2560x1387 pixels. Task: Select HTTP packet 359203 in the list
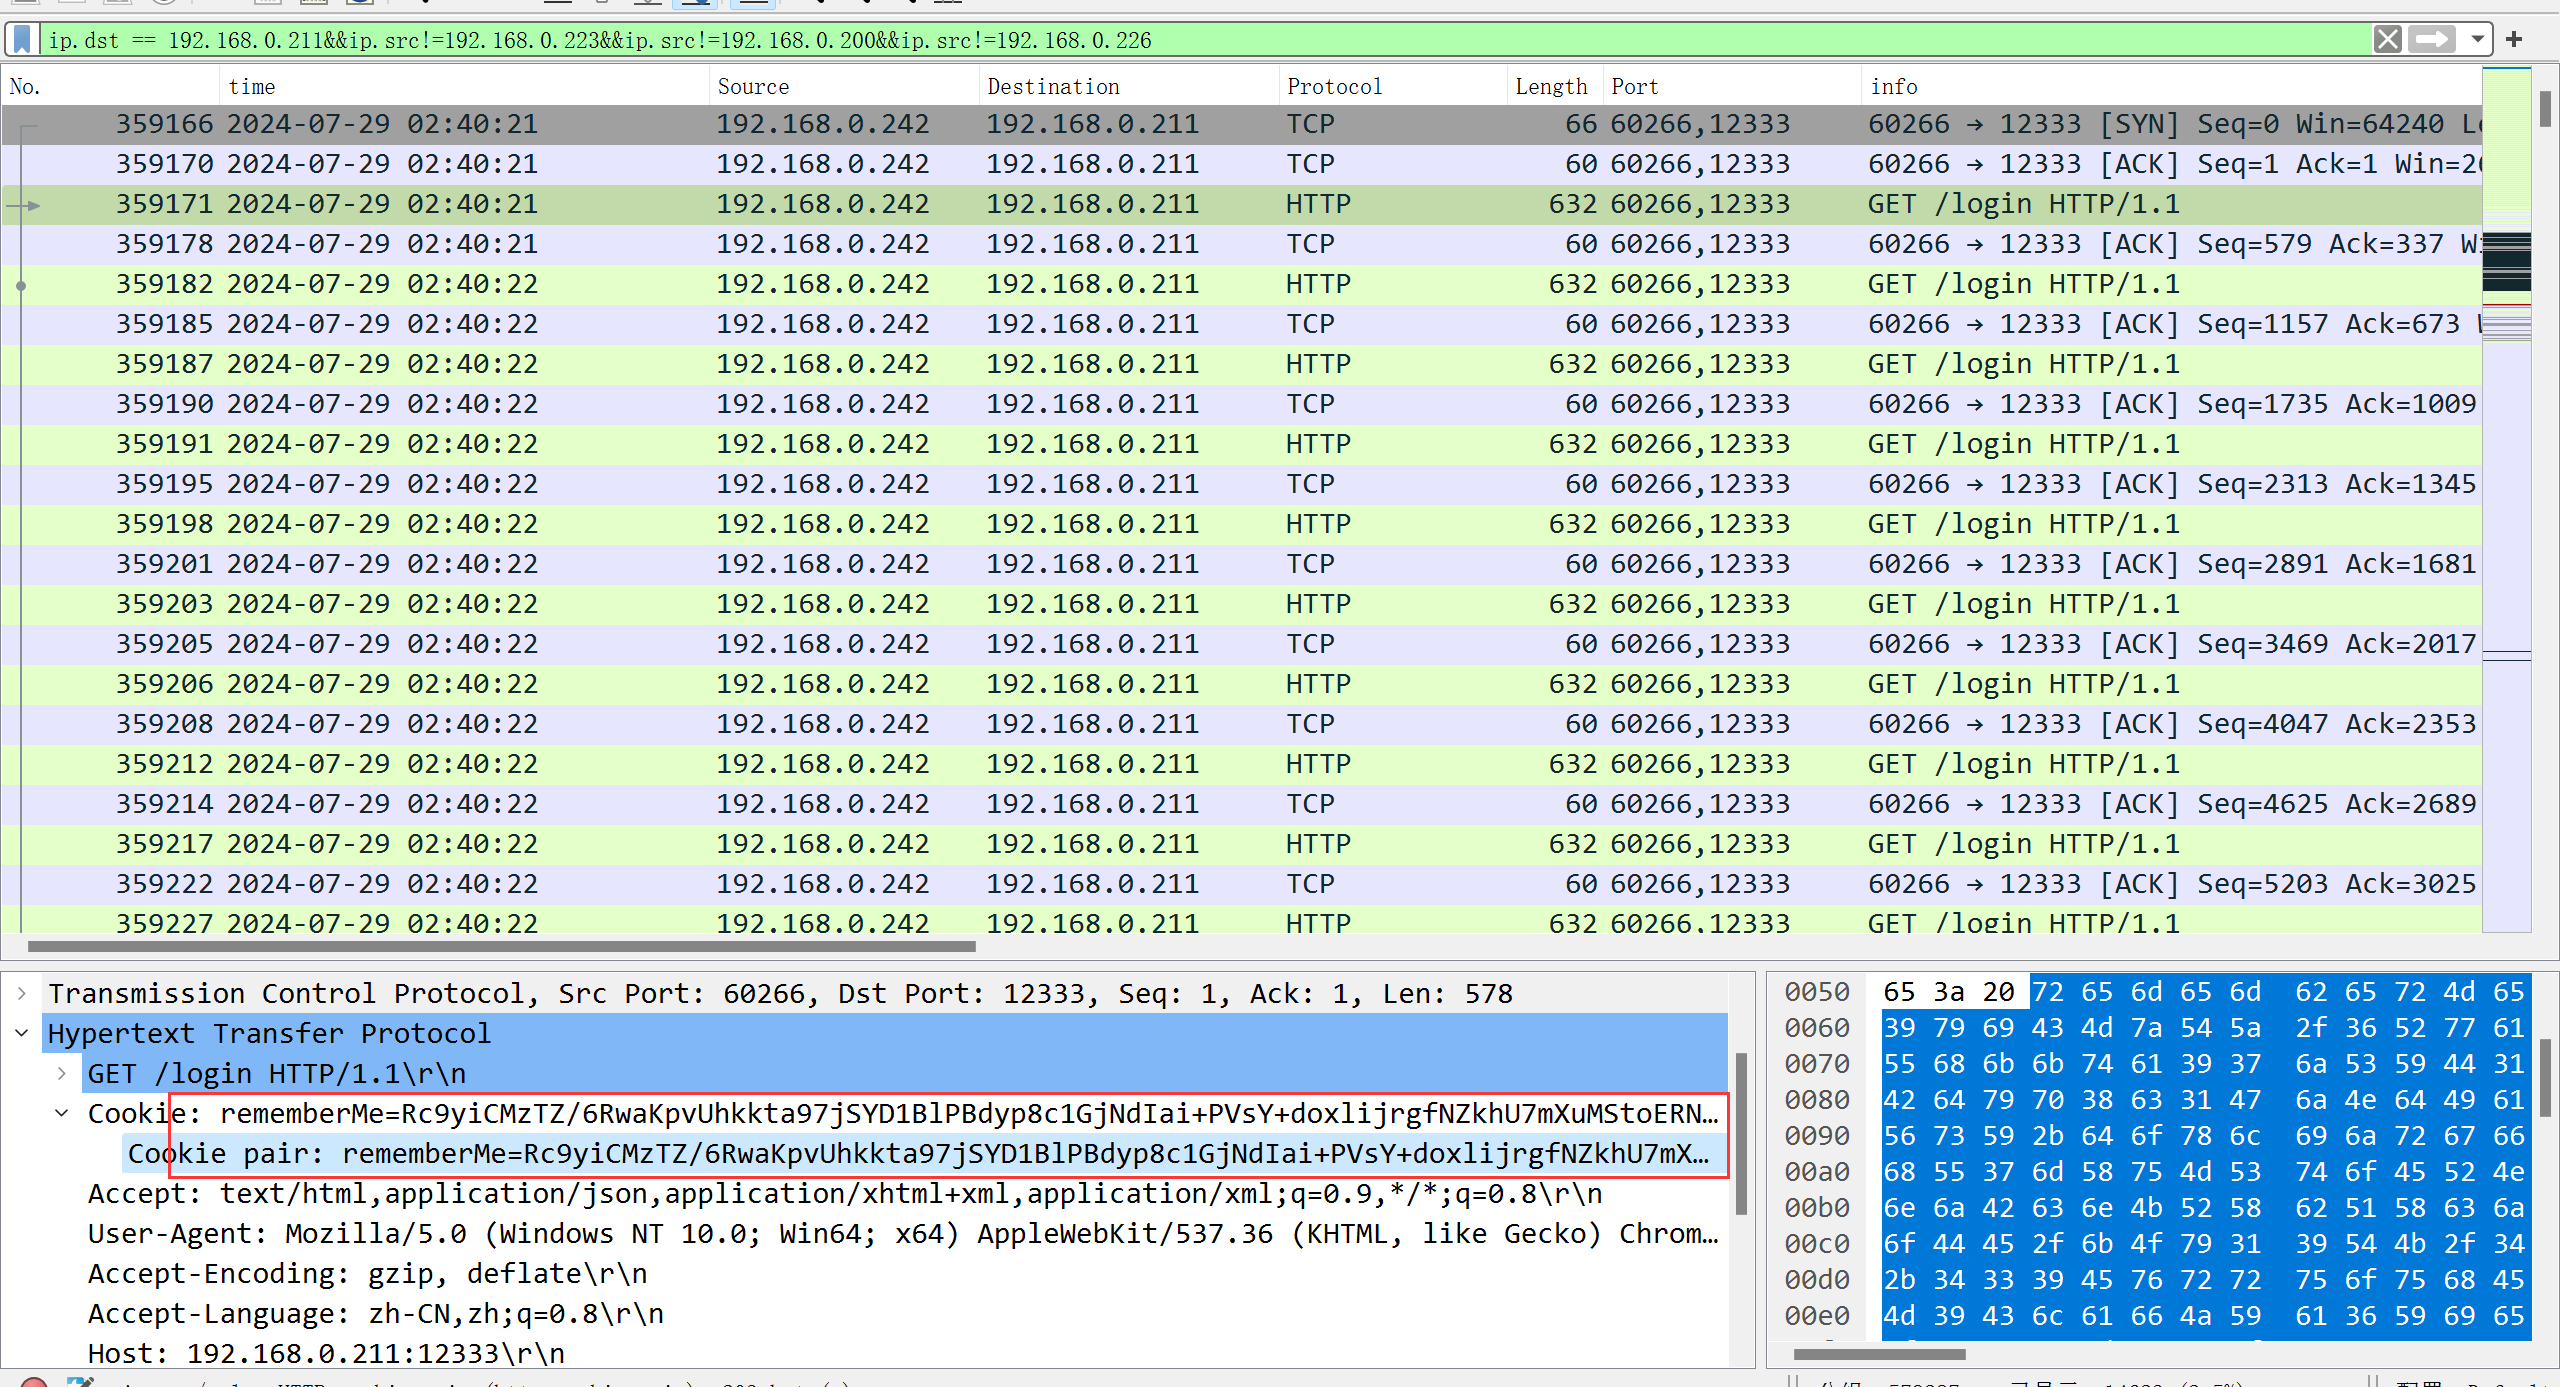click(x=1241, y=604)
